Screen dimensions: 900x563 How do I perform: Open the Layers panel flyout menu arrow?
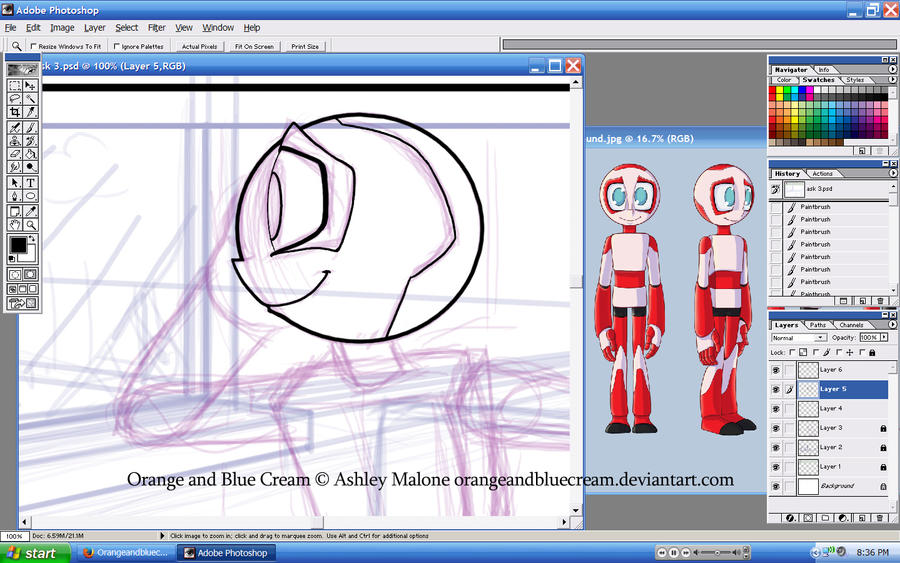coord(893,325)
